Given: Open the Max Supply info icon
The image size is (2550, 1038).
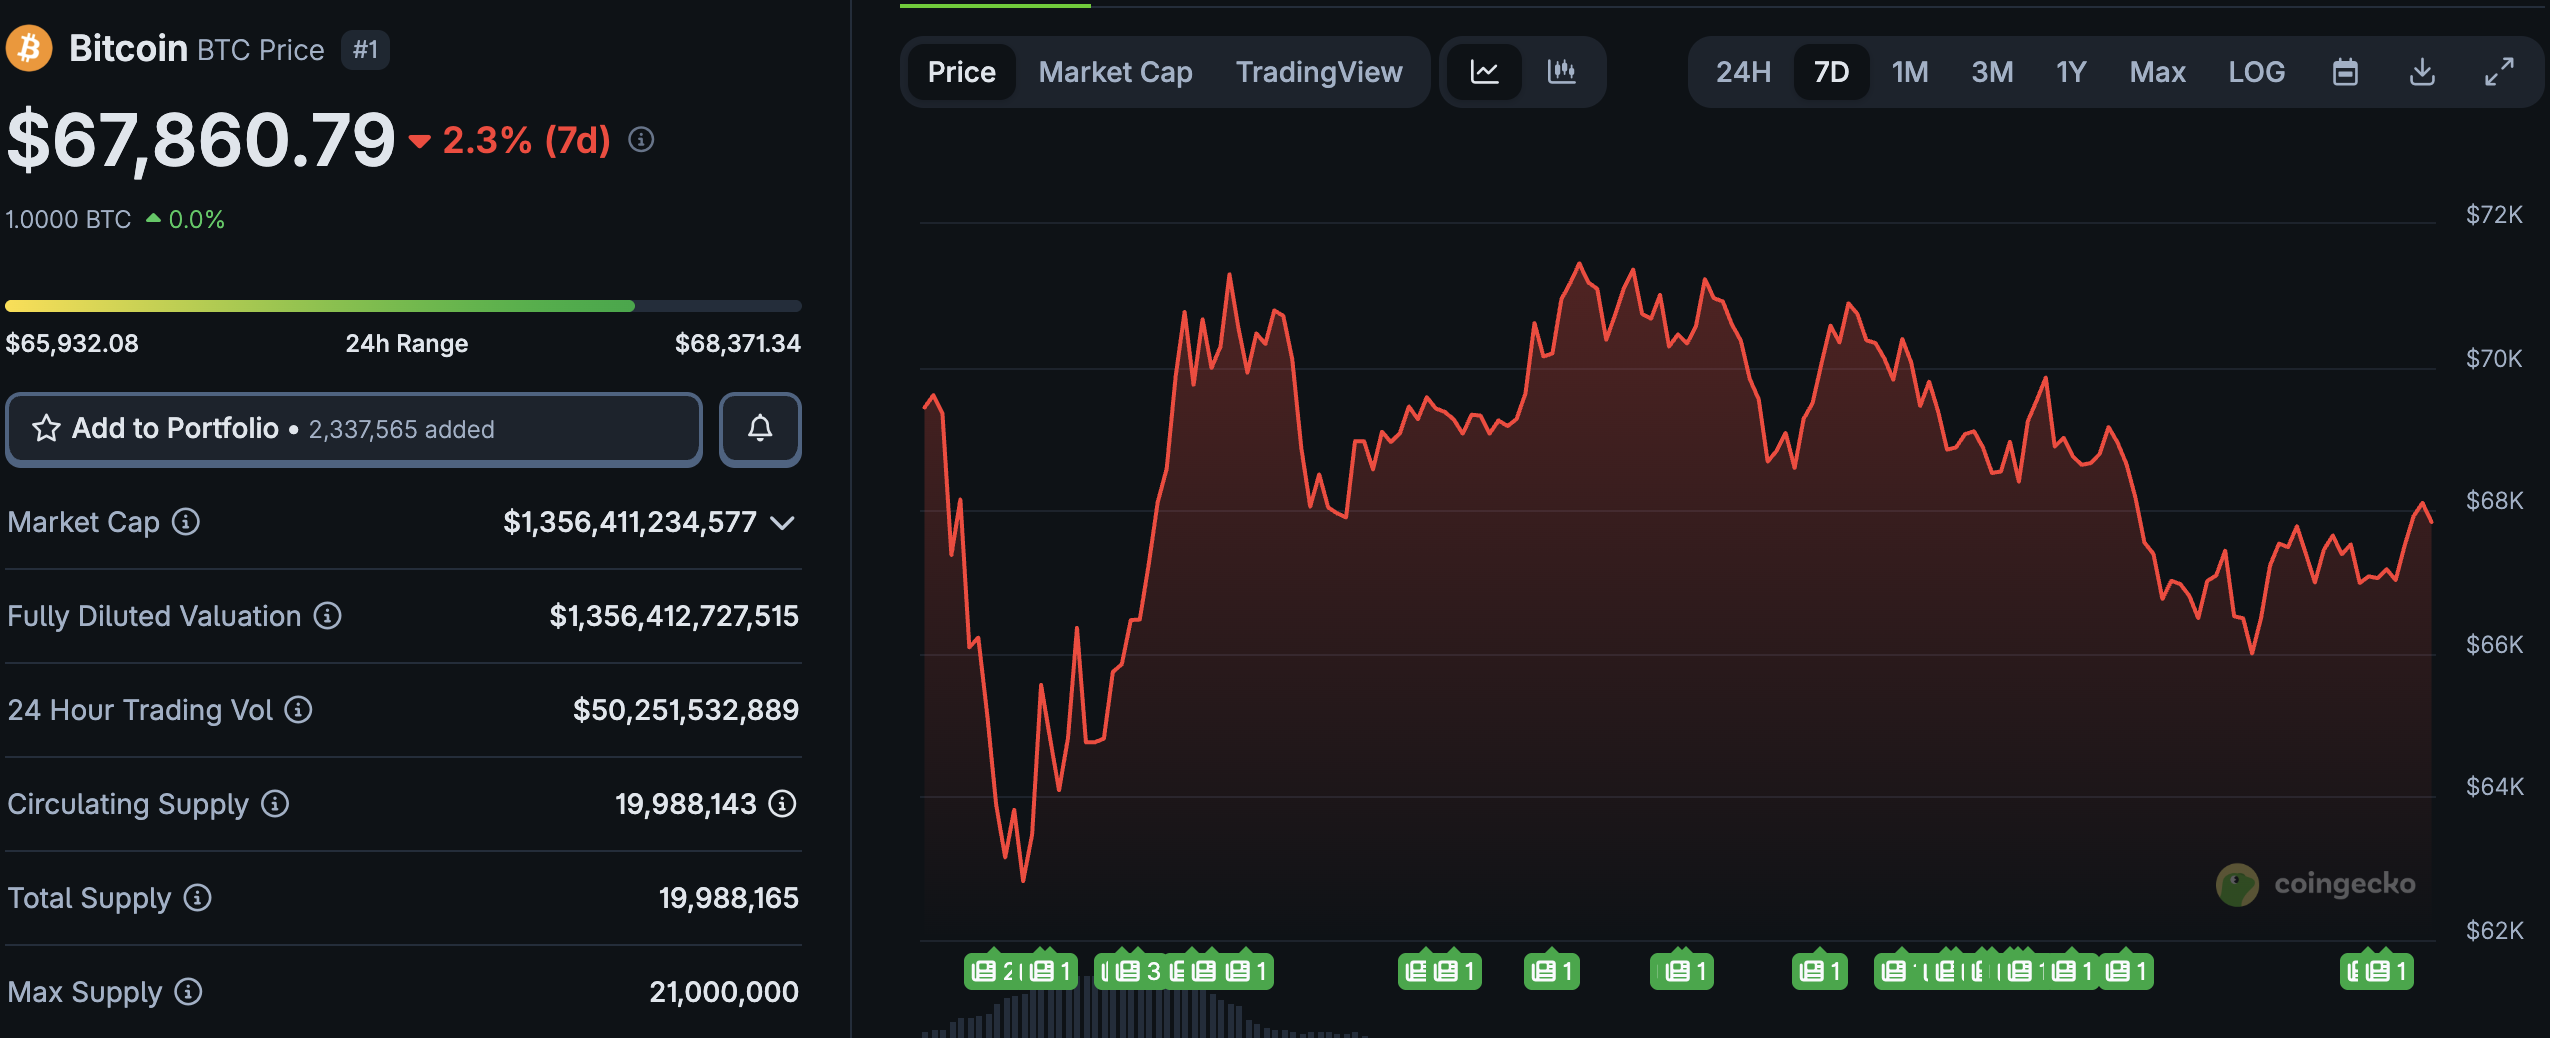Looking at the screenshot, I should point(188,991).
